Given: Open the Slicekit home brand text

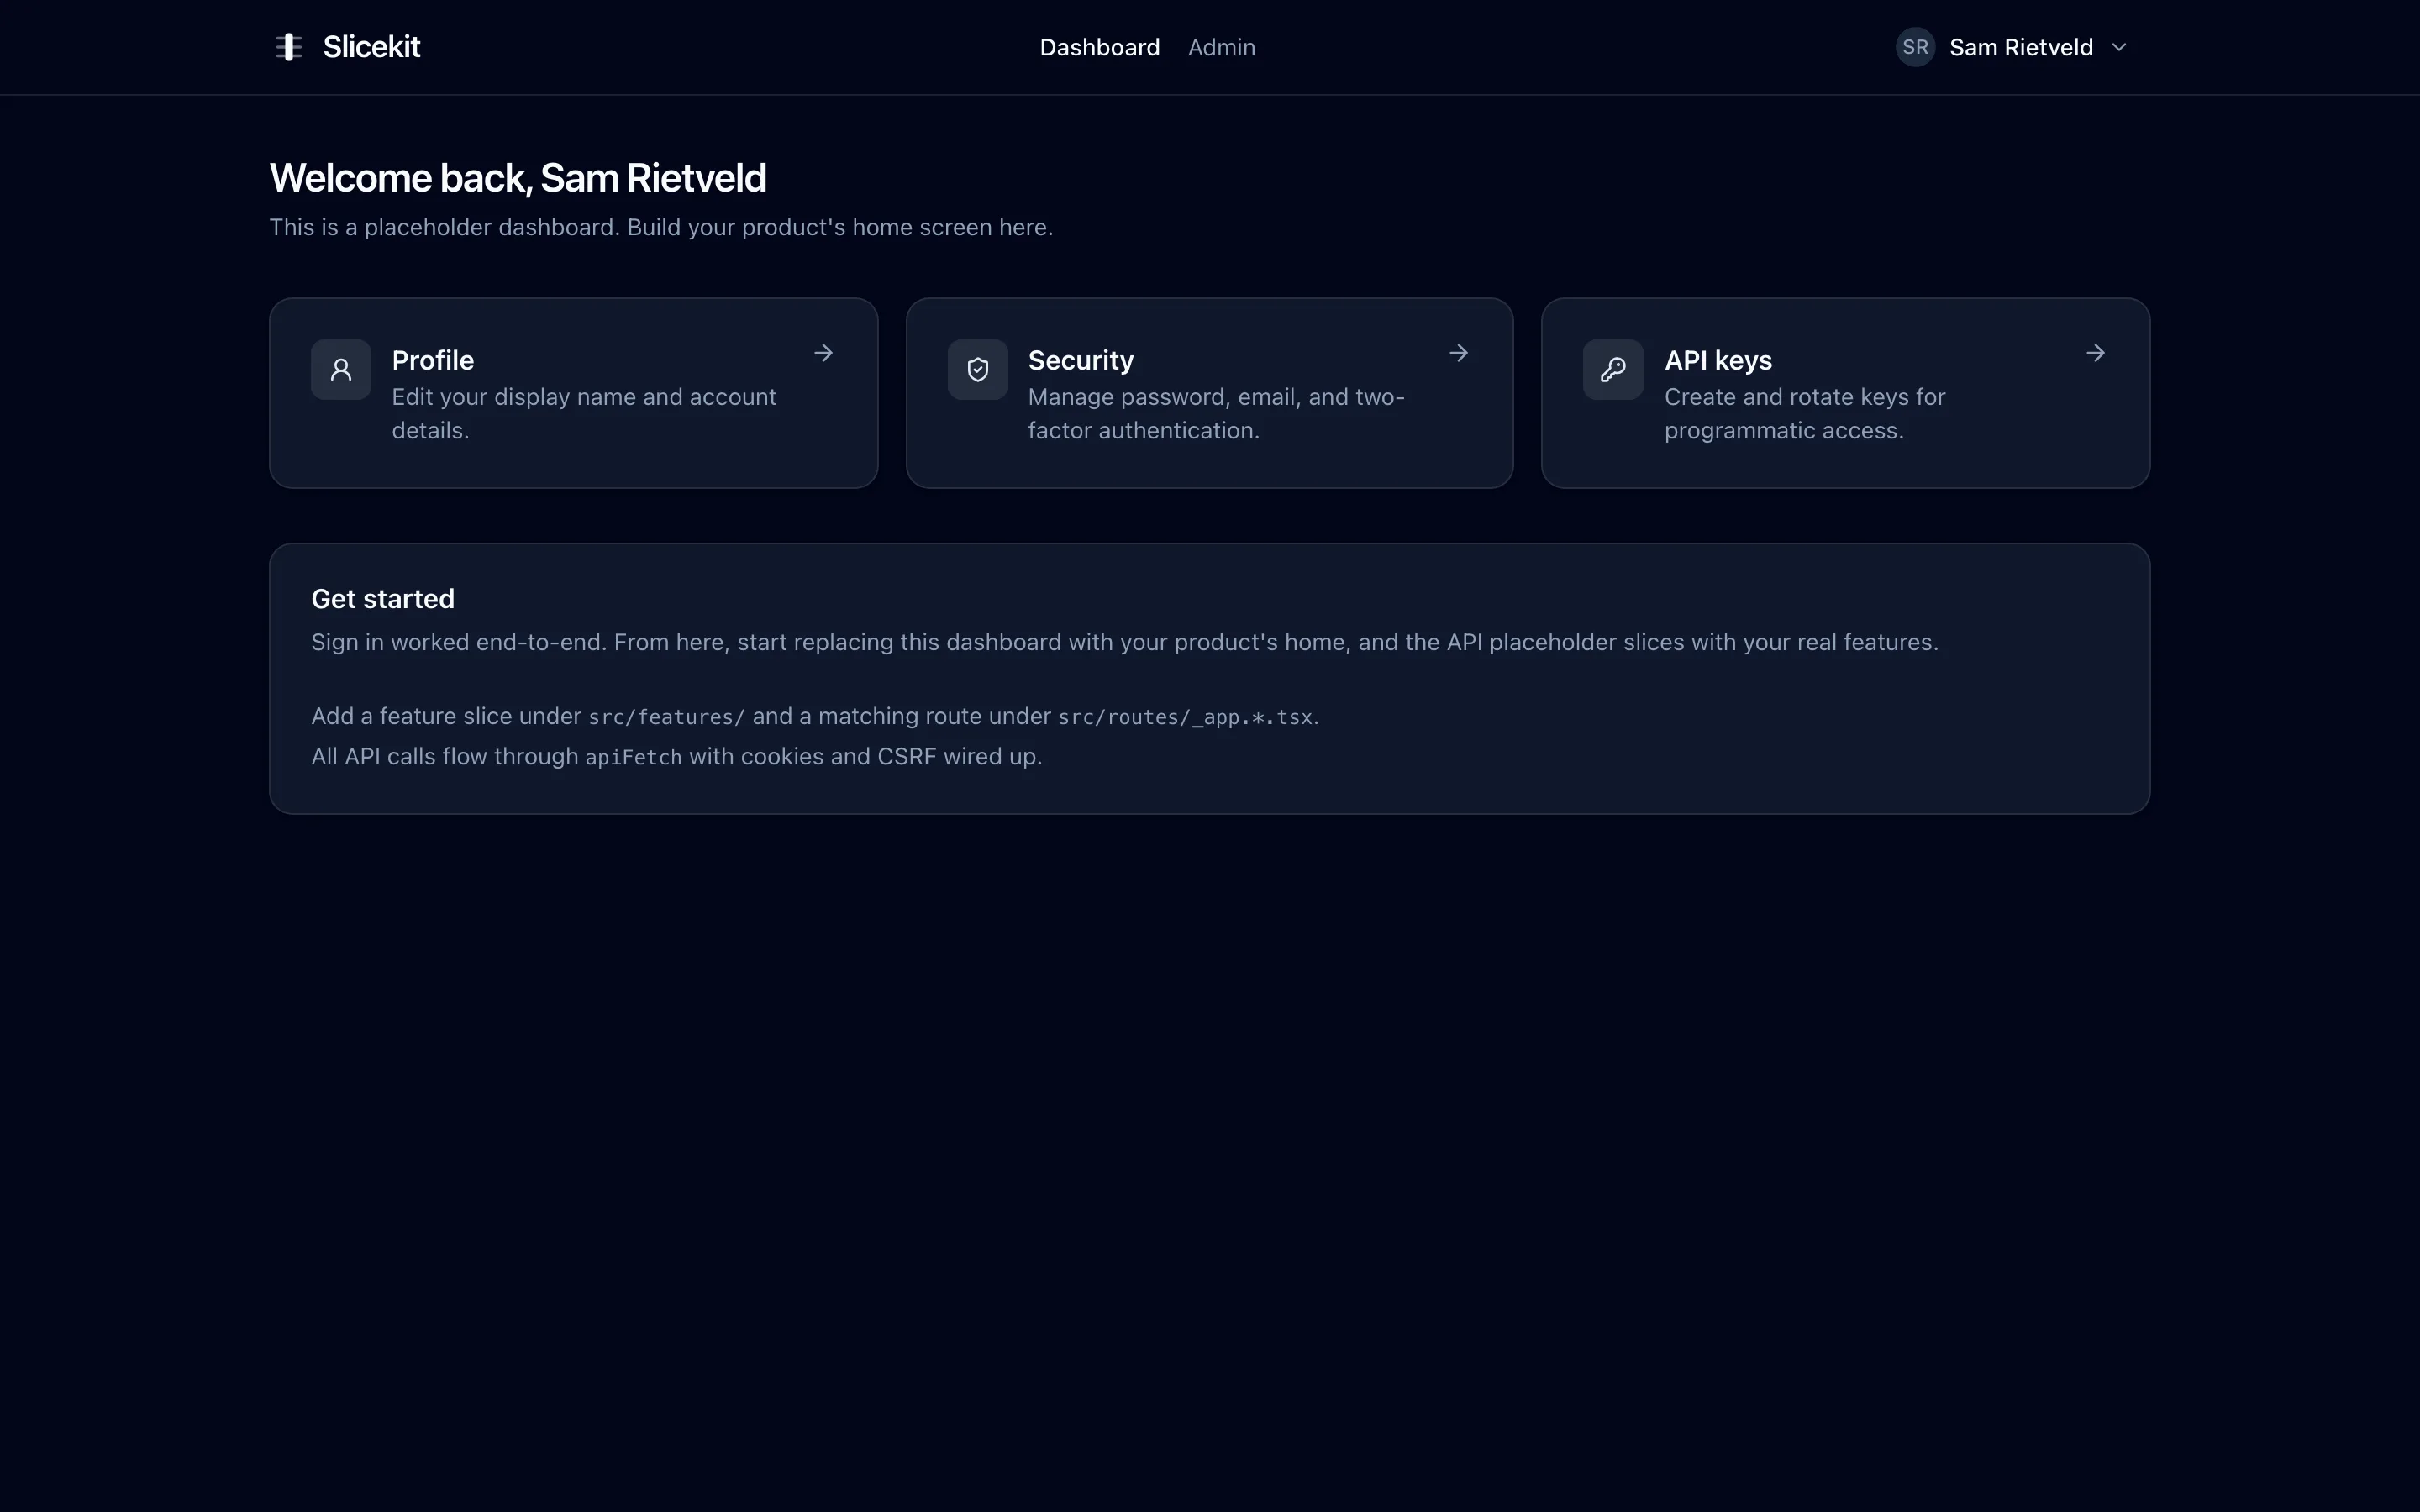Looking at the screenshot, I should [x=371, y=47].
